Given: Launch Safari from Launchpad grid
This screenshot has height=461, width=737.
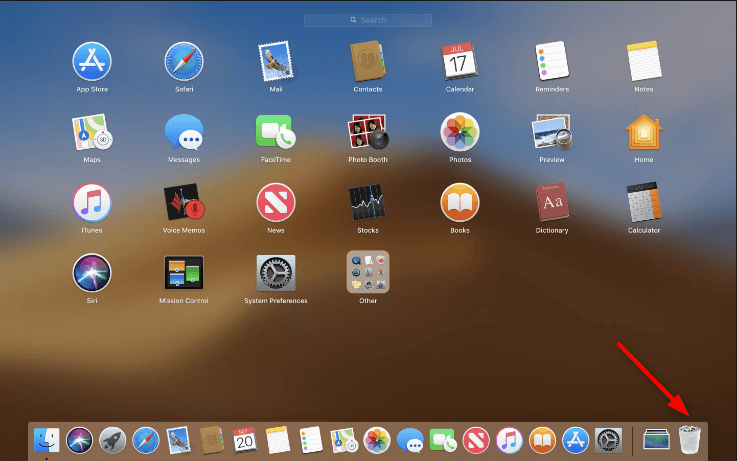Looking at the screenshot, I should [x=184, y=62].
